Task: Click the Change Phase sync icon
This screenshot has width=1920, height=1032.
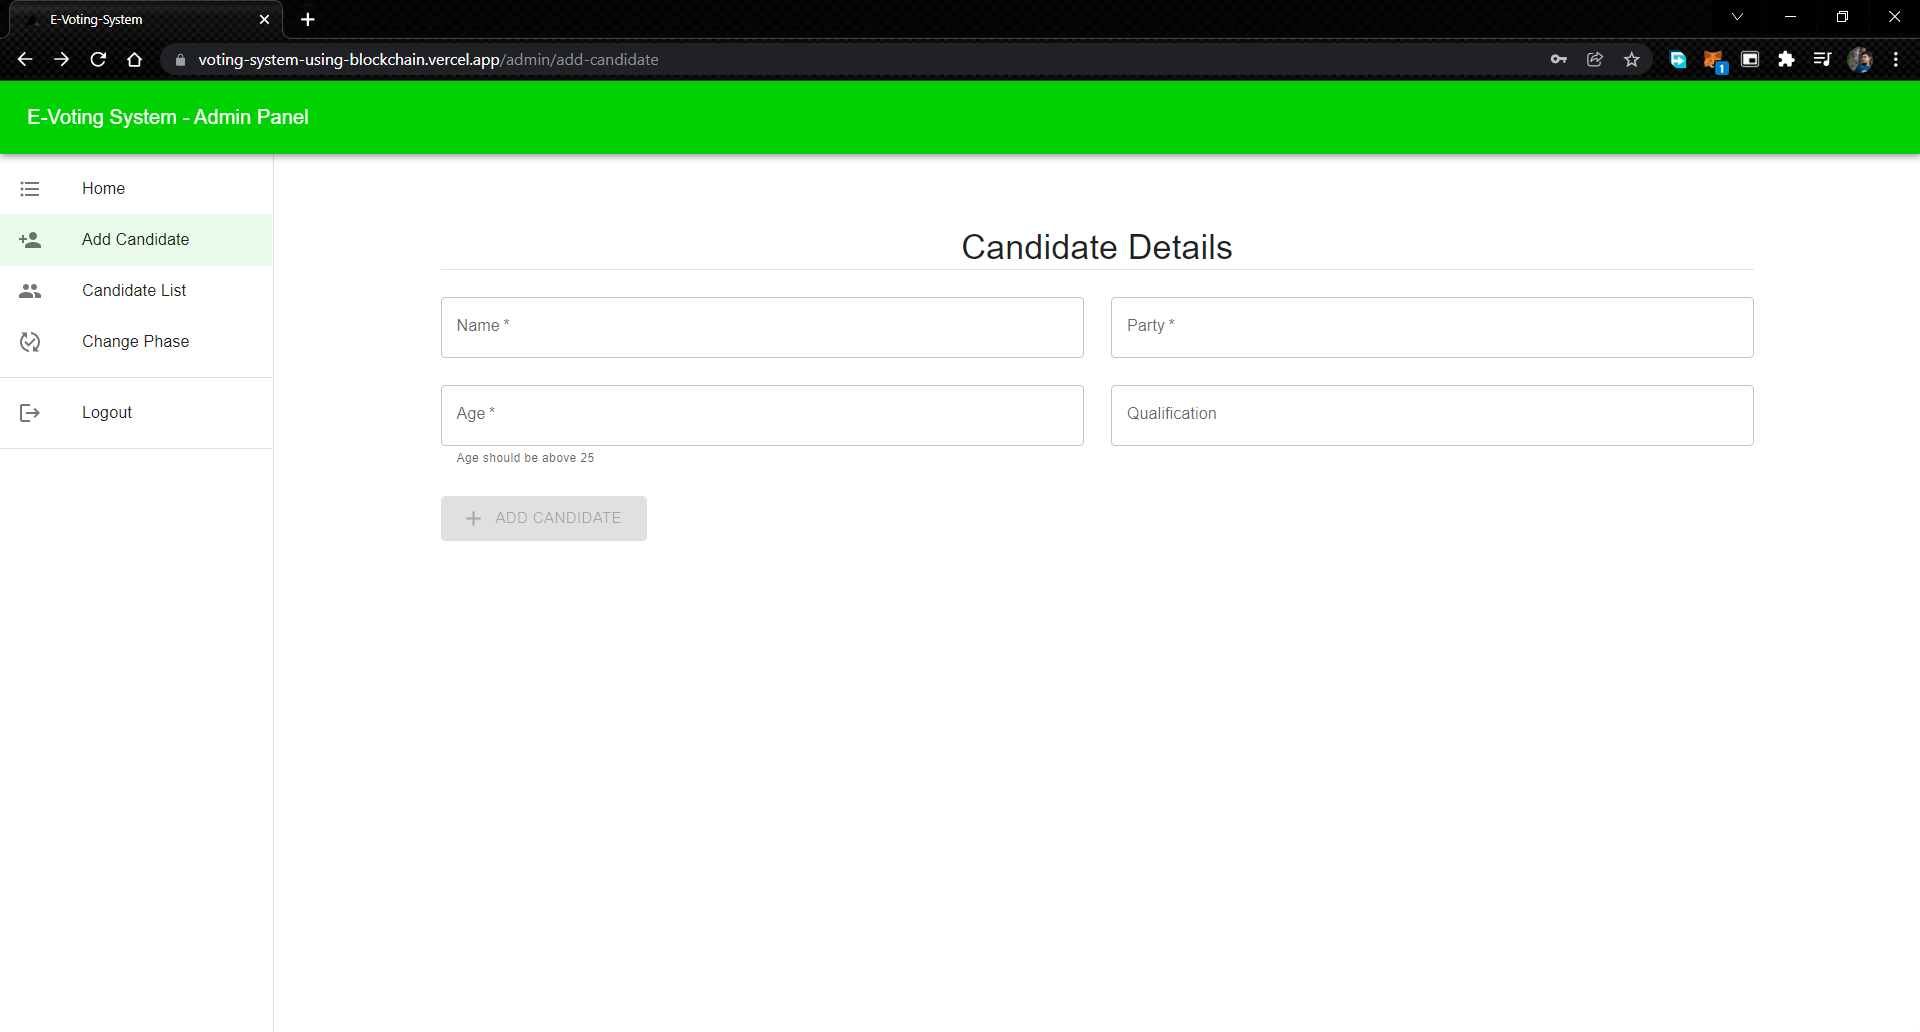Action: 30,341
